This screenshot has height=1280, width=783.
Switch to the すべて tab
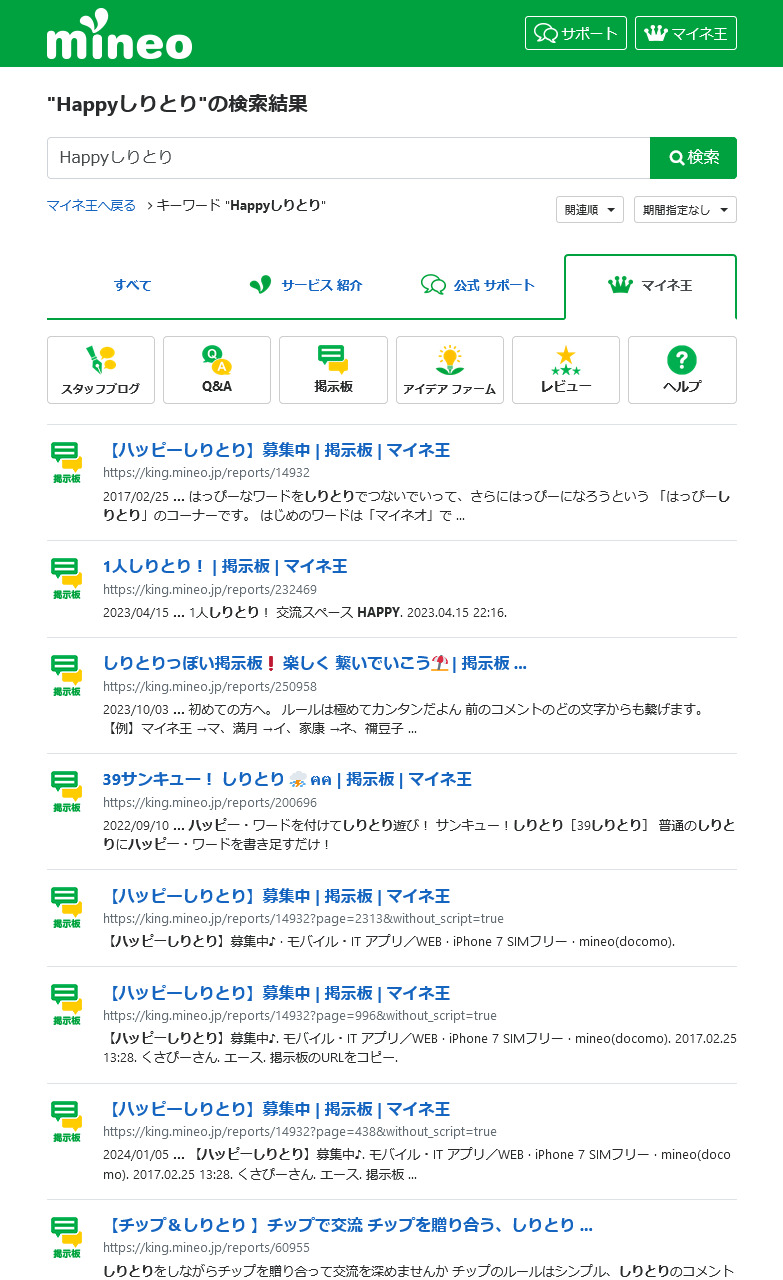132,286
